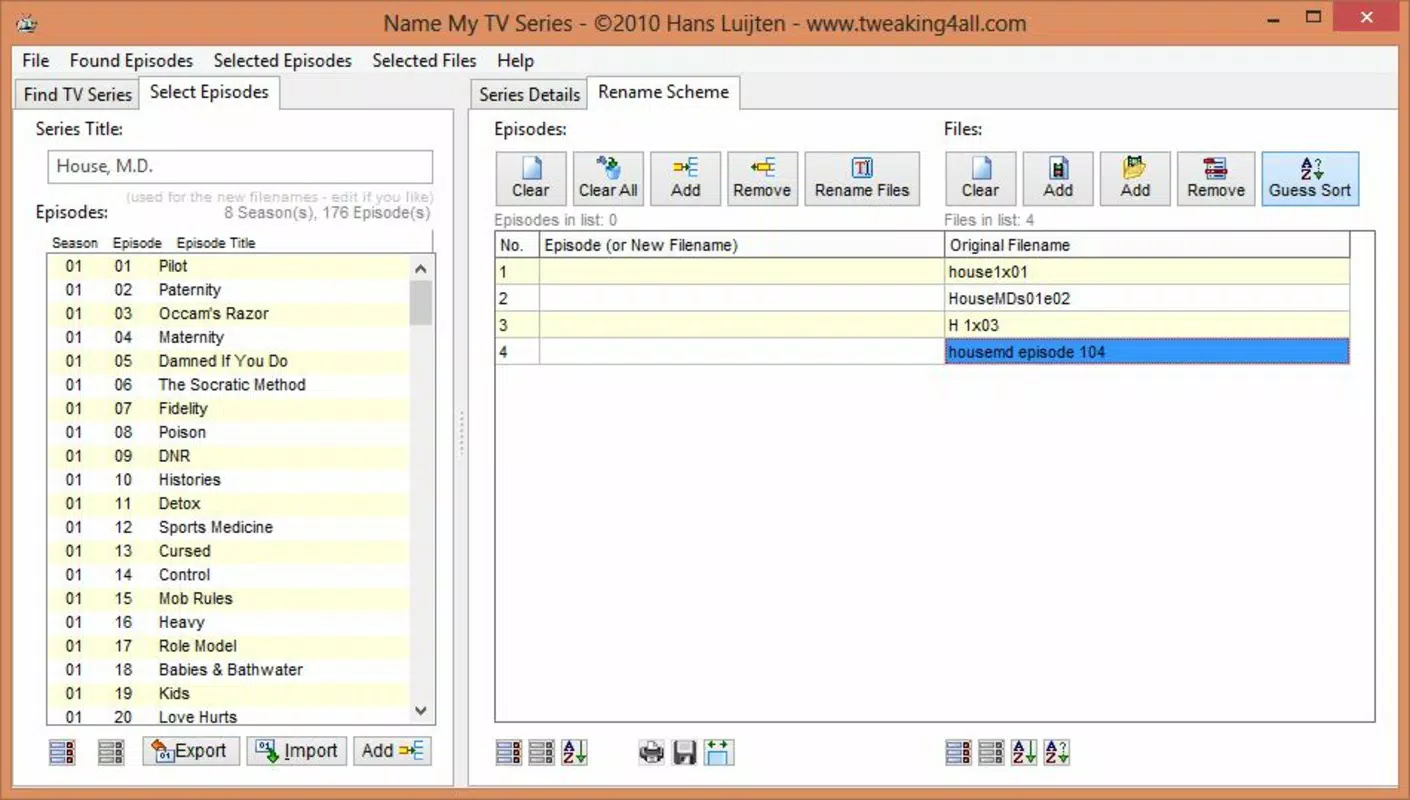Select the file house1x01
1410x800 pixels.
[1147, 272]
